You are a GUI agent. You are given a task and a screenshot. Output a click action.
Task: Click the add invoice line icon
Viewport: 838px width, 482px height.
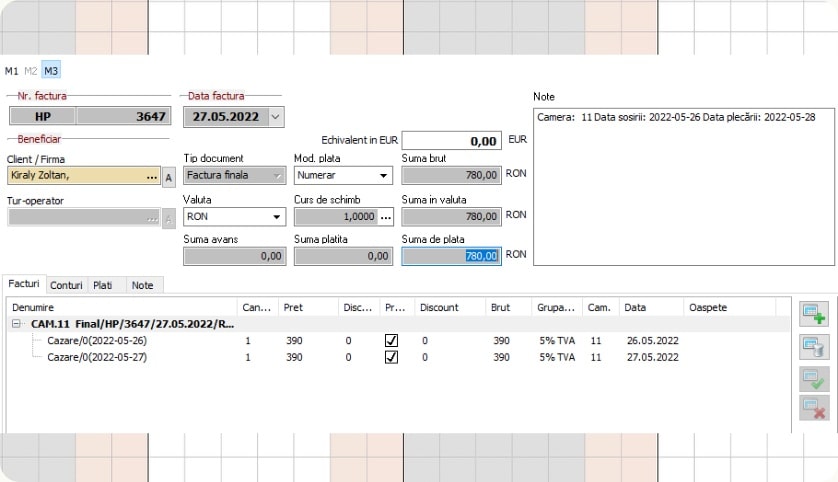pos(813,314)
